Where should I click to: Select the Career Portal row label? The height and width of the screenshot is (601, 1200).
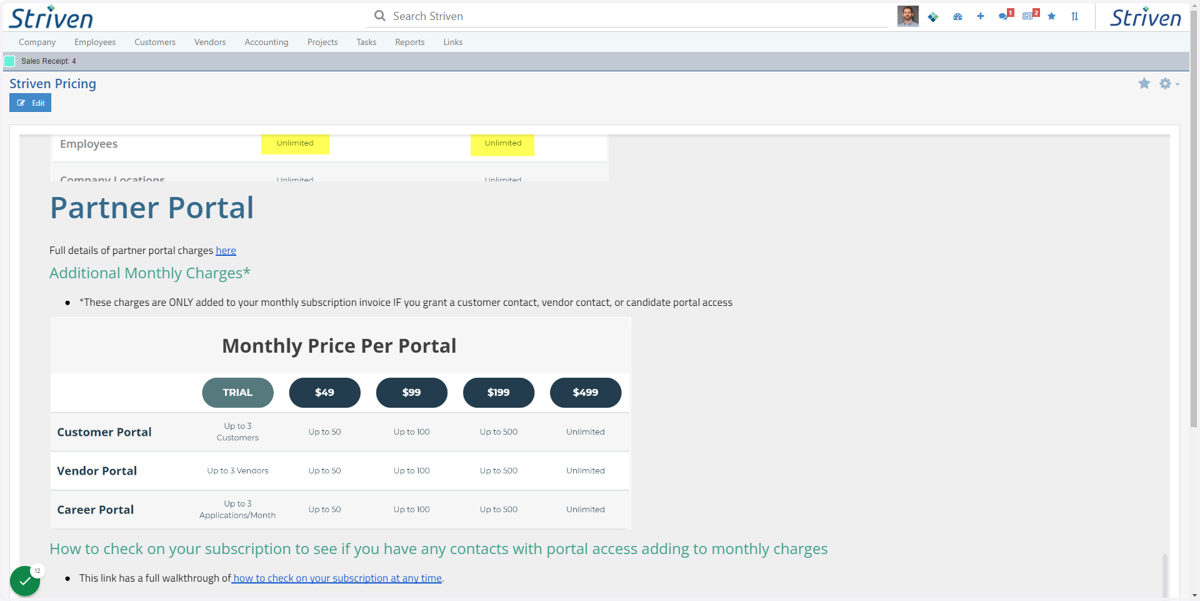(x=95, y=509)
